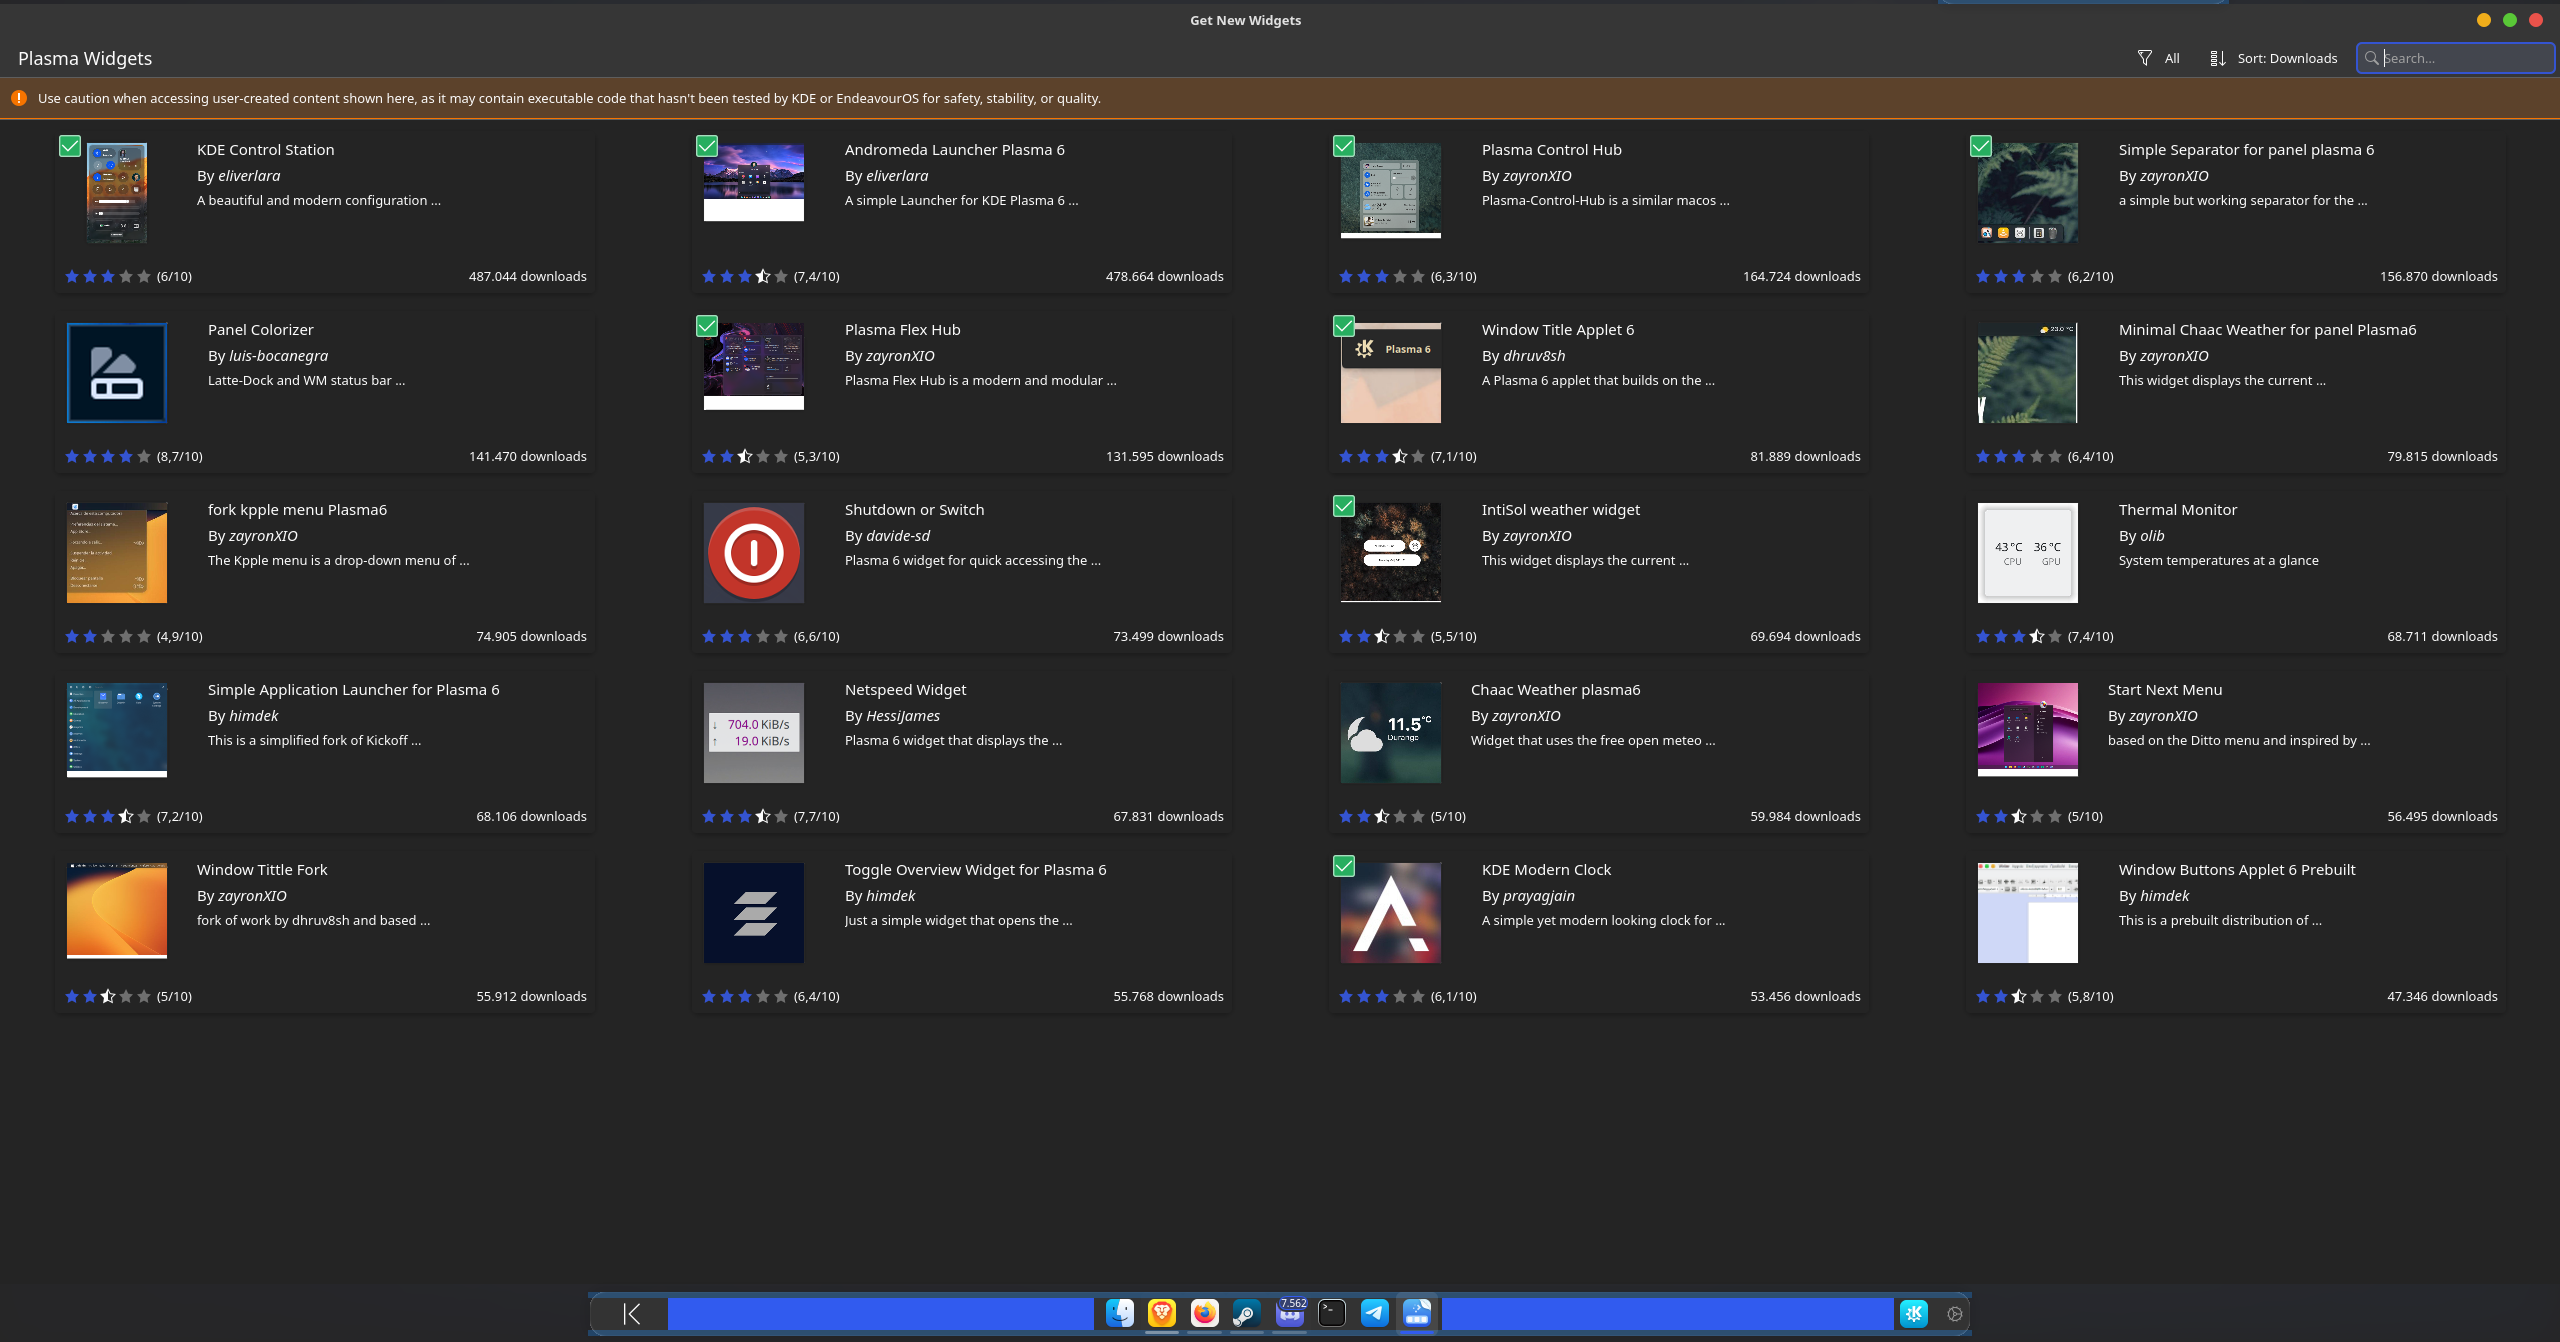Click the Shutdown or Switch power thumbnail
This screenshot has width=2560, height=1342.
[x=753, y=552]
